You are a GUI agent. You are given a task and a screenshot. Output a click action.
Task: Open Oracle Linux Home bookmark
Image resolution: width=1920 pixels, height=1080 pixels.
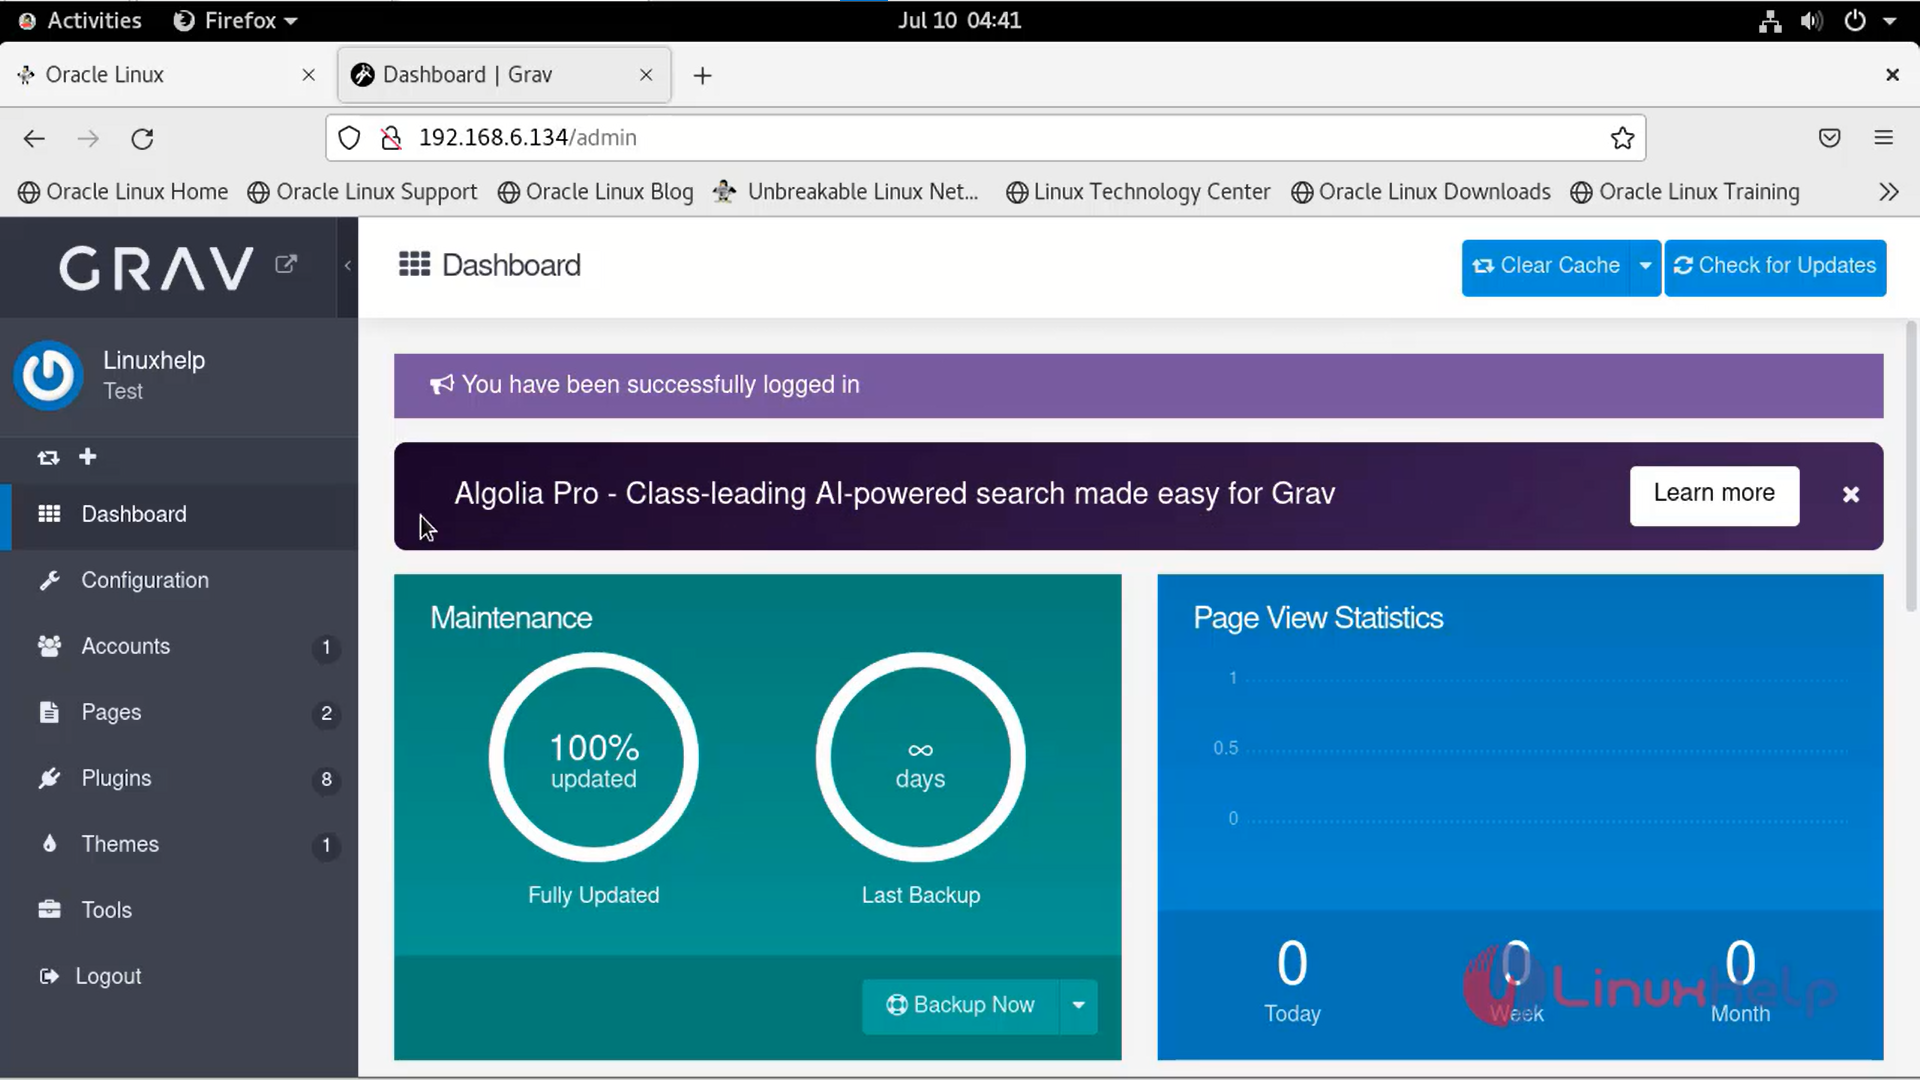122,192
